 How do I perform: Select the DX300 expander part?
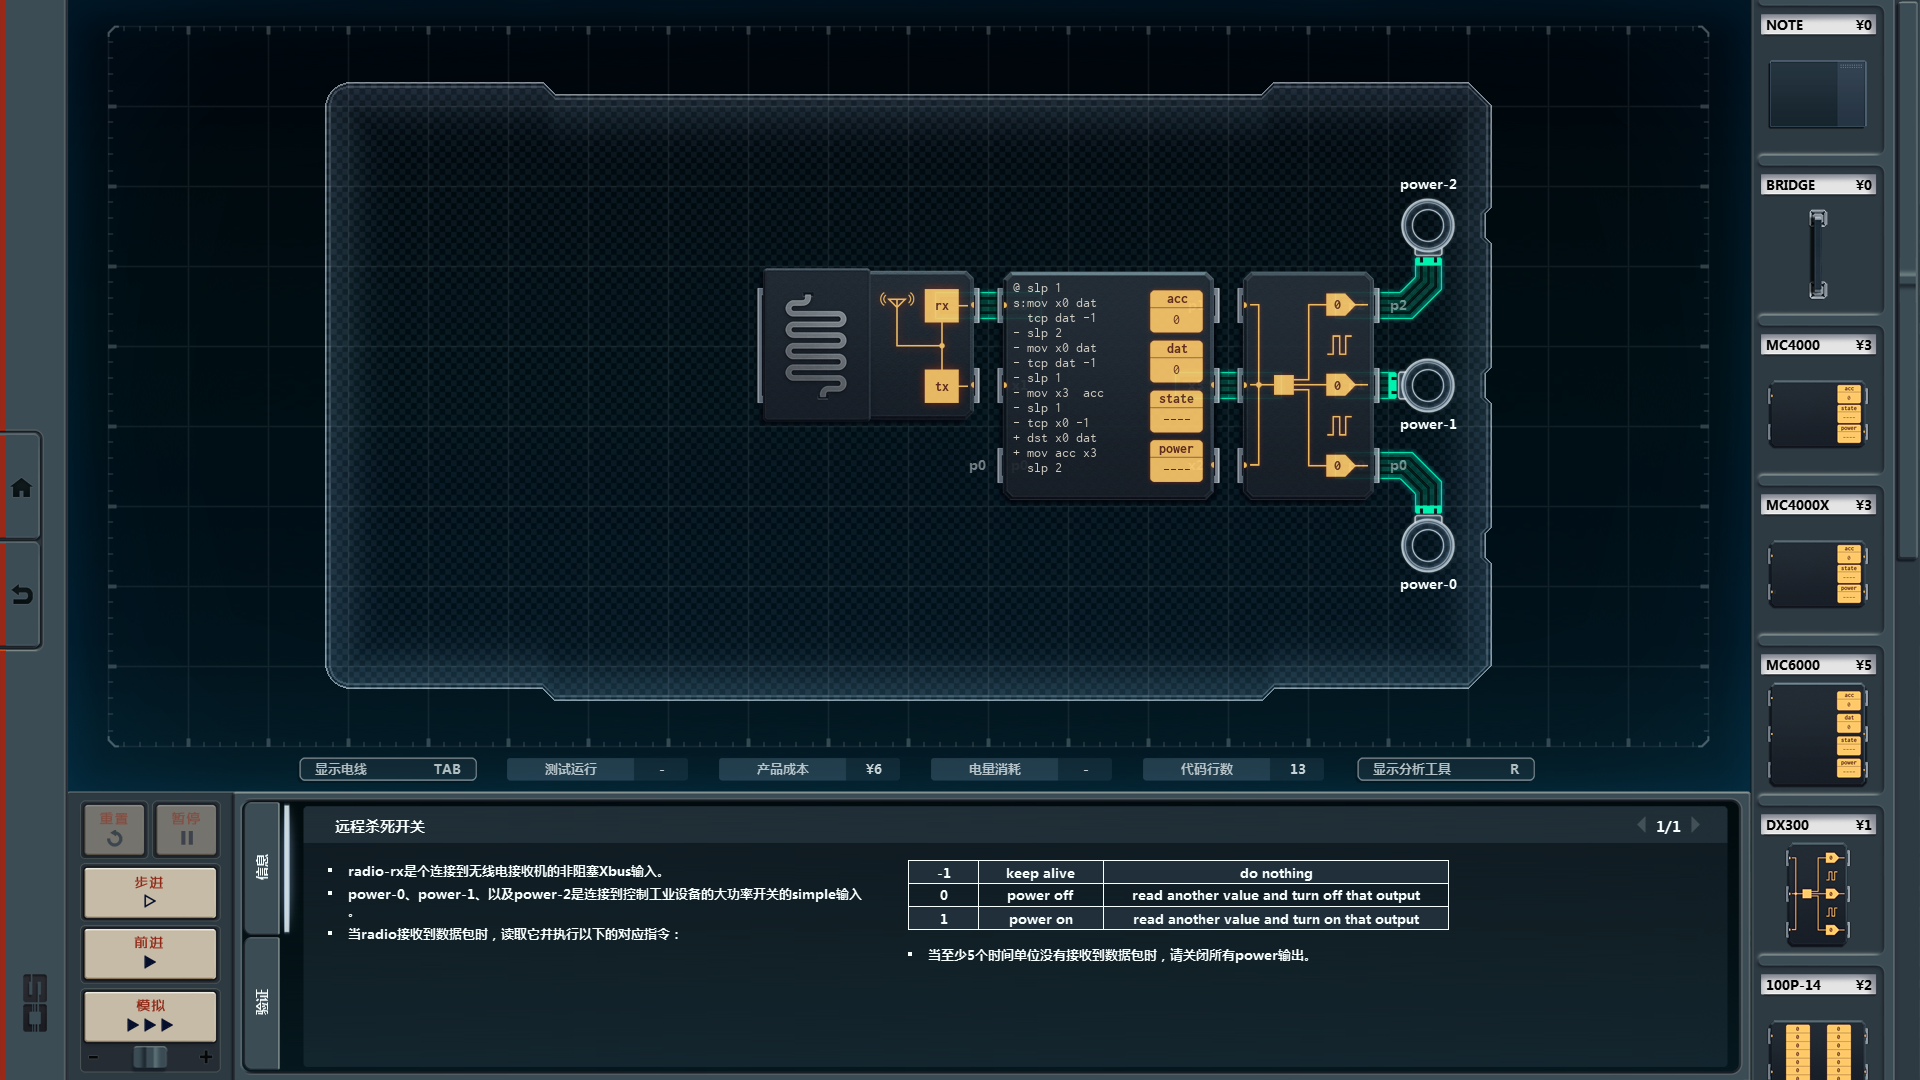coord(1817,893)
